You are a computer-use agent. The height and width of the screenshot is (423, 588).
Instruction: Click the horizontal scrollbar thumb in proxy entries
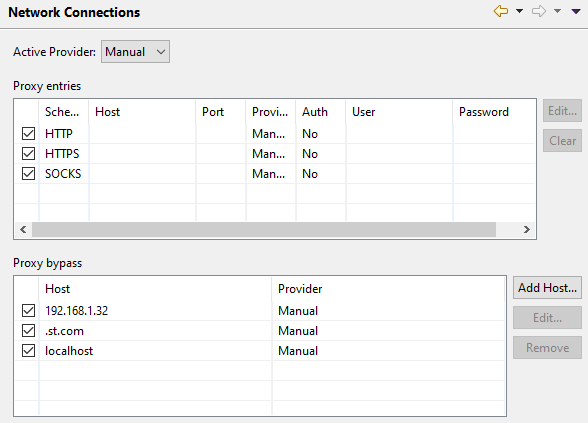coord(264,230)
